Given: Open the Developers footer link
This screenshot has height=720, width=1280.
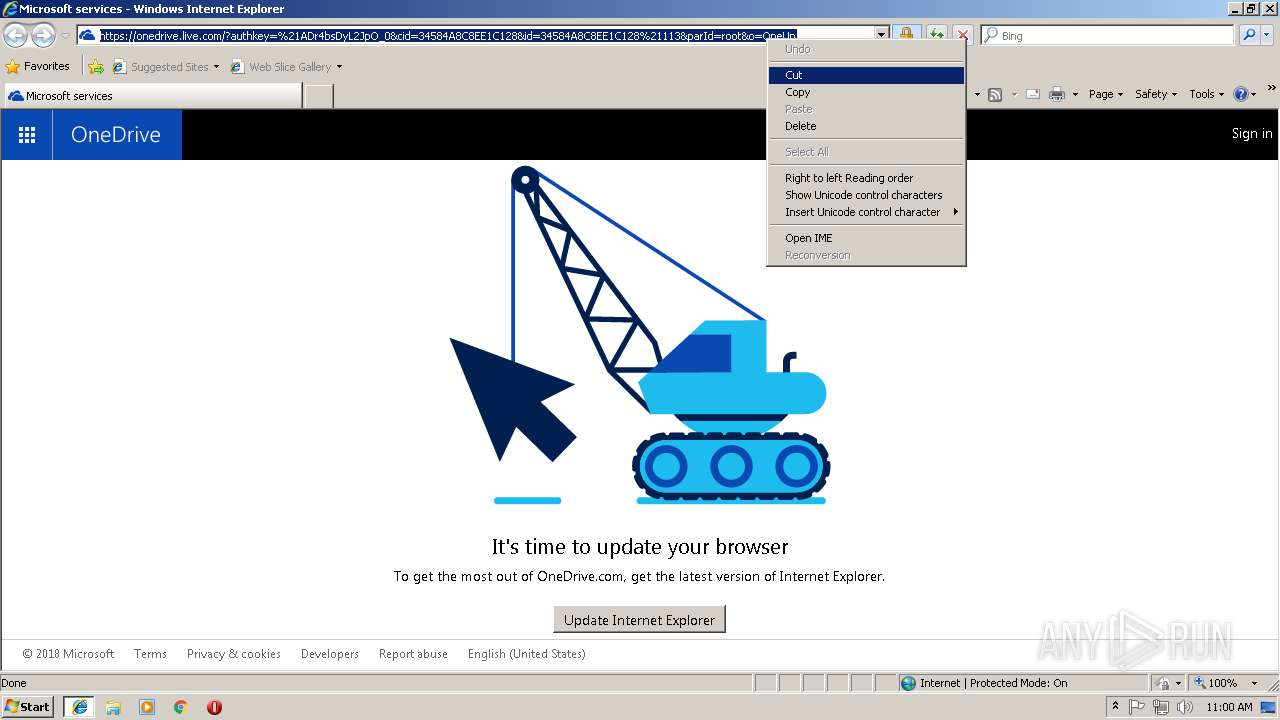Looking at the screenshot, I should pos(329,654).
